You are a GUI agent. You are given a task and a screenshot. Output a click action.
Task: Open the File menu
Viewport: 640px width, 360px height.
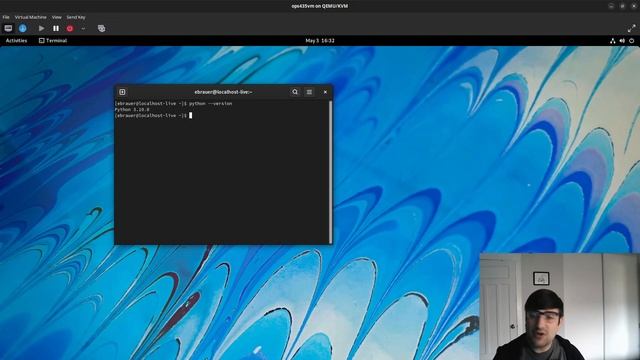6,17
